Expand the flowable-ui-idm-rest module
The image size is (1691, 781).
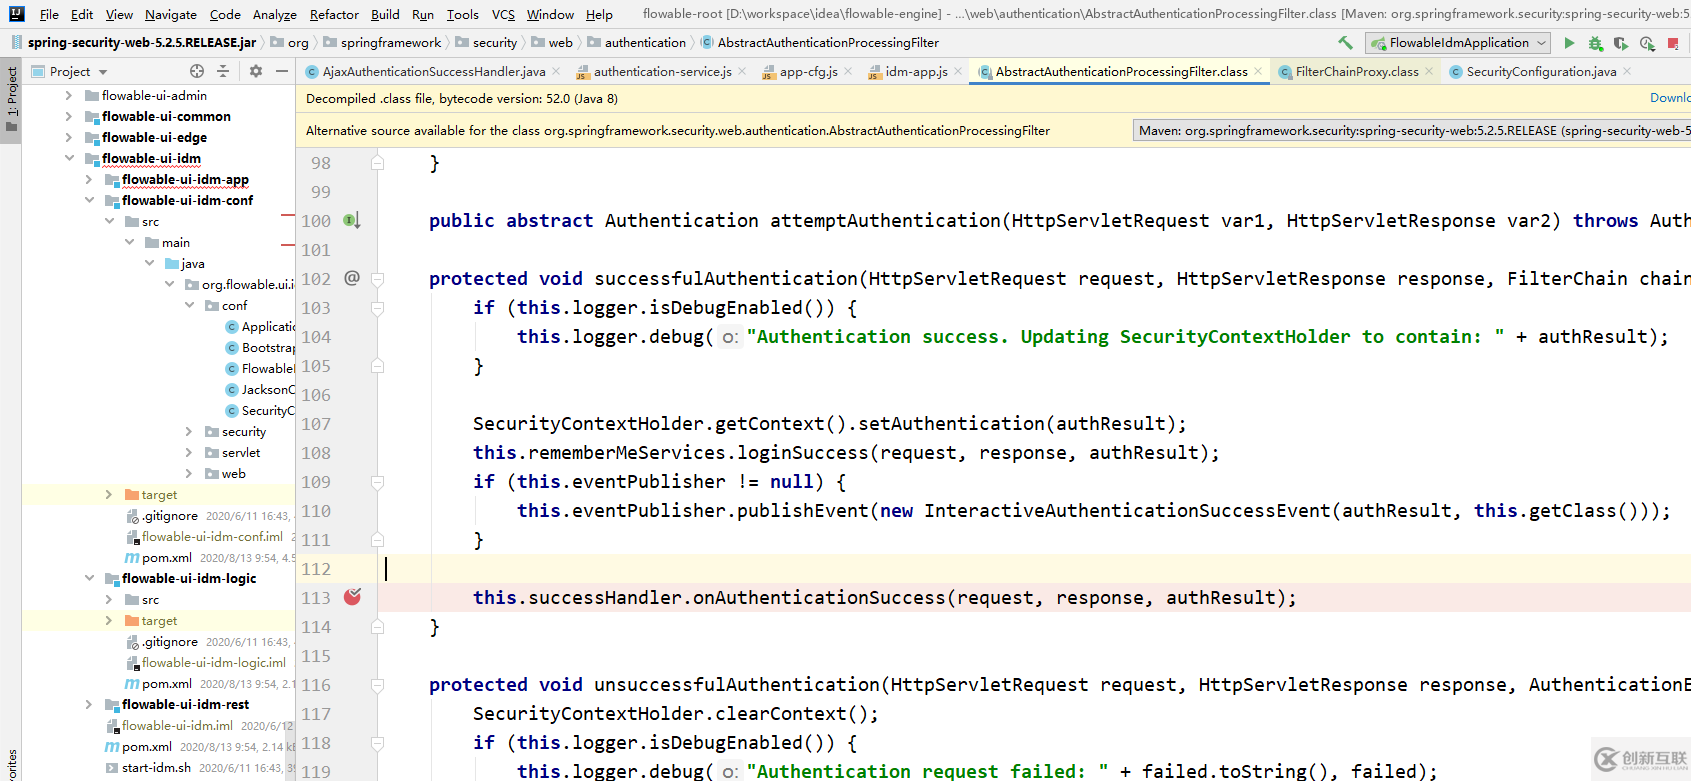89,704
